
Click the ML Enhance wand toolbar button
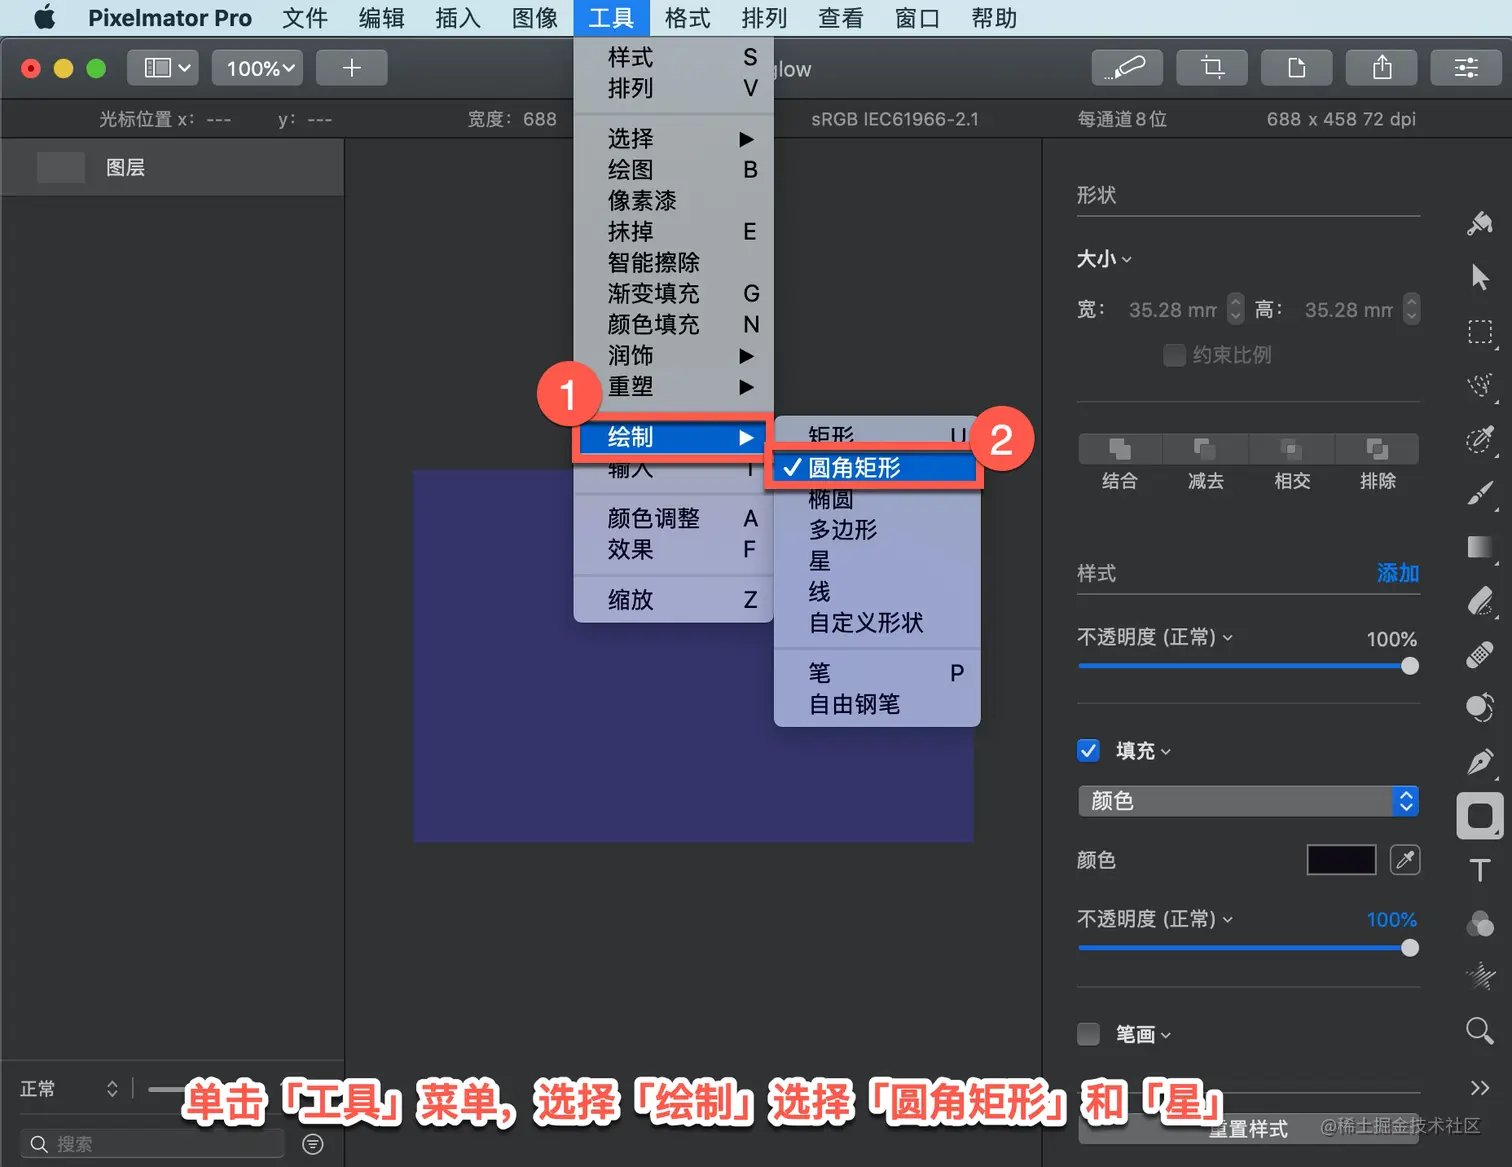(1127, 68)
